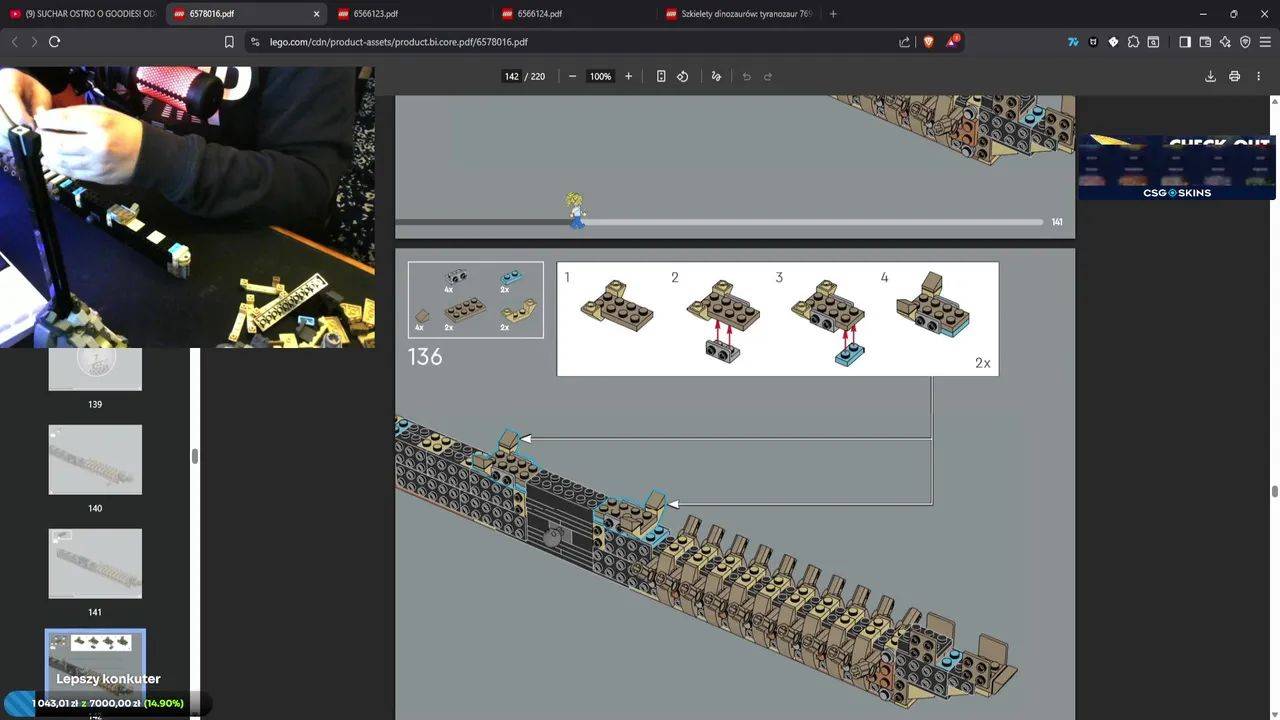This screenshot has width=1280, height=720.
Task: Open the Brave VPN shield icon
Action: (x=1245, y=42)
